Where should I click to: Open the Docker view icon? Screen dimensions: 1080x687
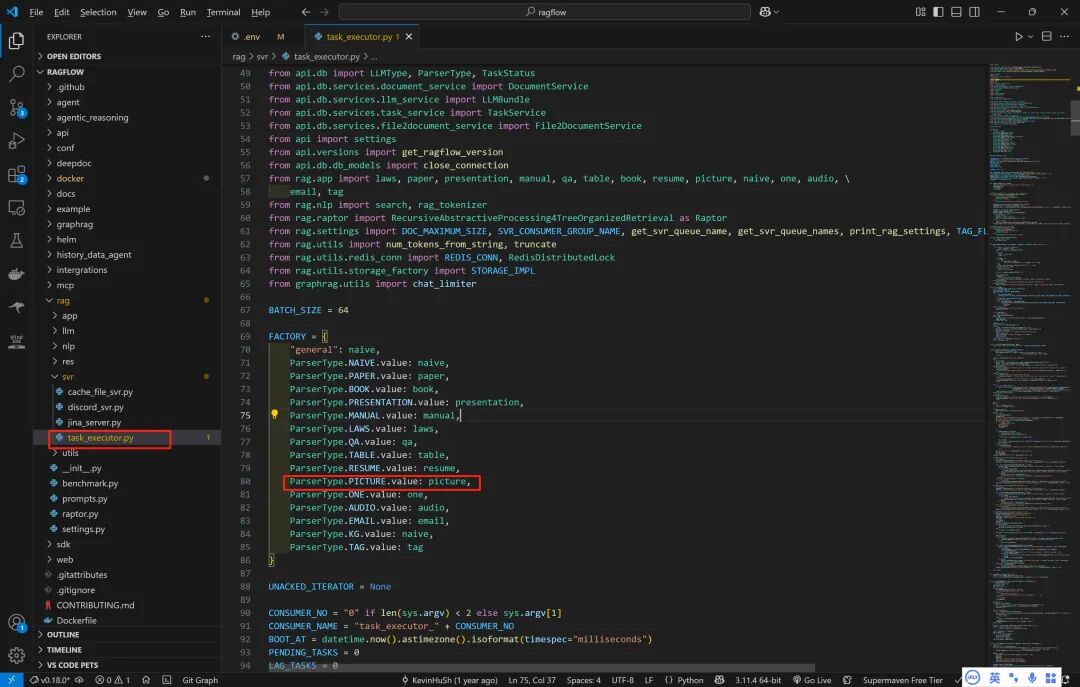(x=17, y=274)
